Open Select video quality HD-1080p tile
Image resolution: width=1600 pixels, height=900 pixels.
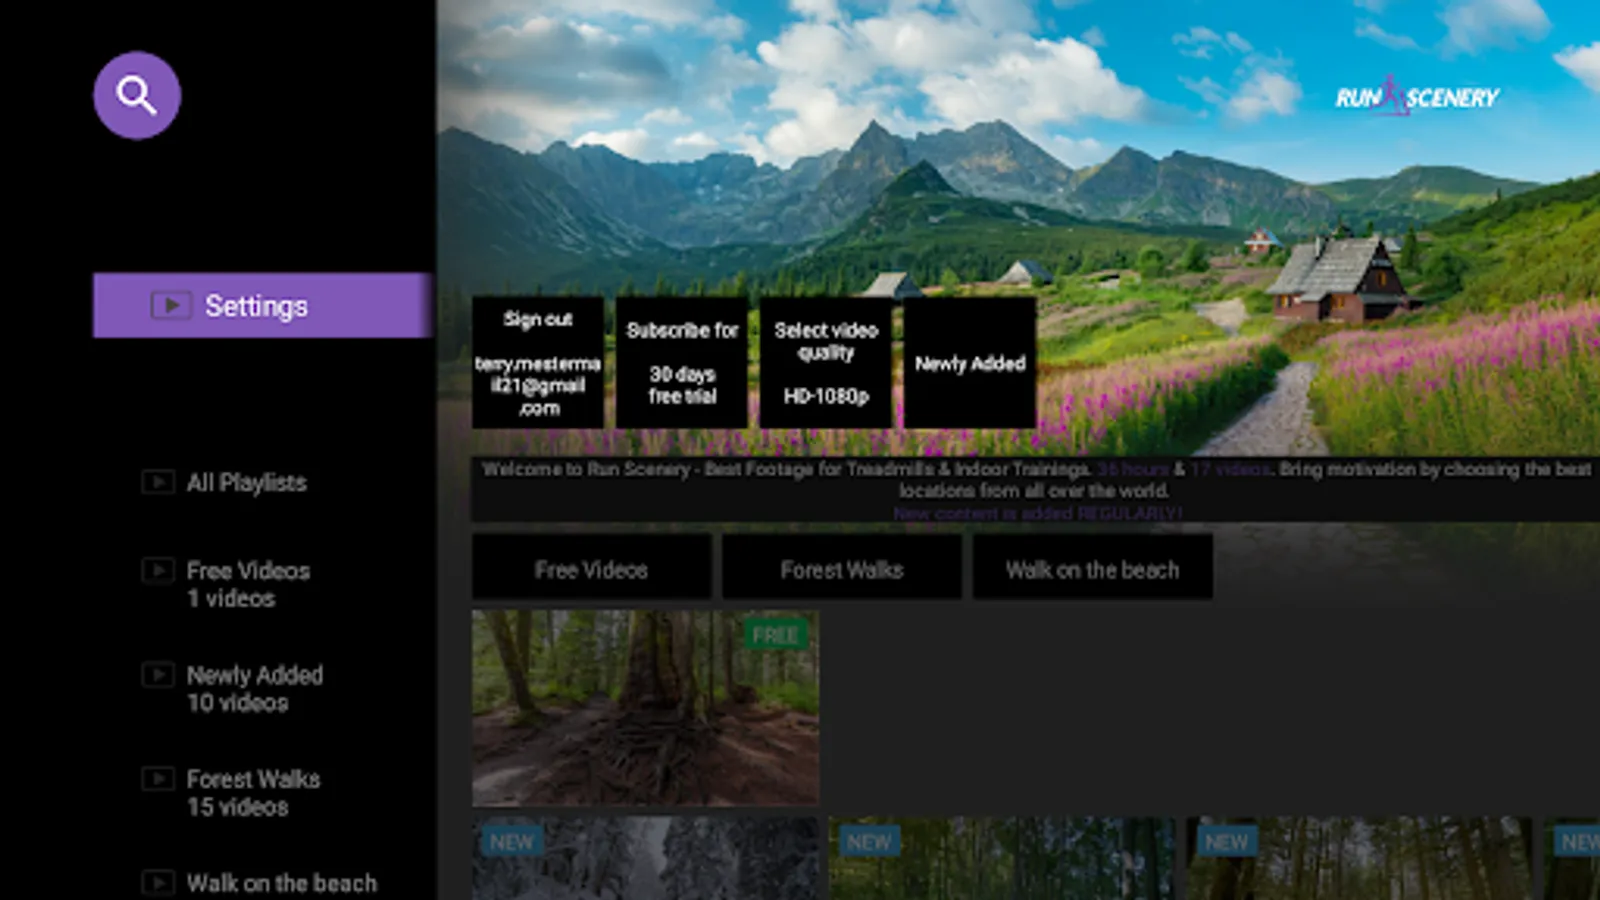826,362
